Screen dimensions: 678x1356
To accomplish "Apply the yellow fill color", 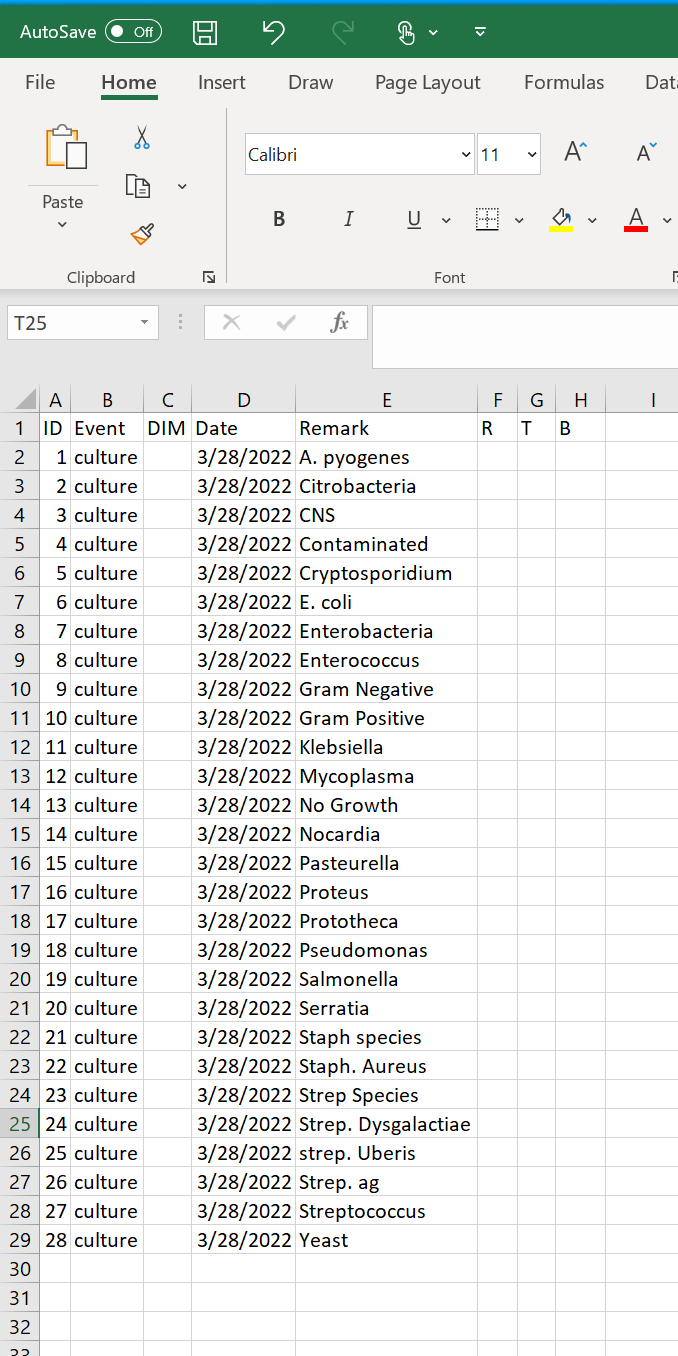I will [561, 219].
